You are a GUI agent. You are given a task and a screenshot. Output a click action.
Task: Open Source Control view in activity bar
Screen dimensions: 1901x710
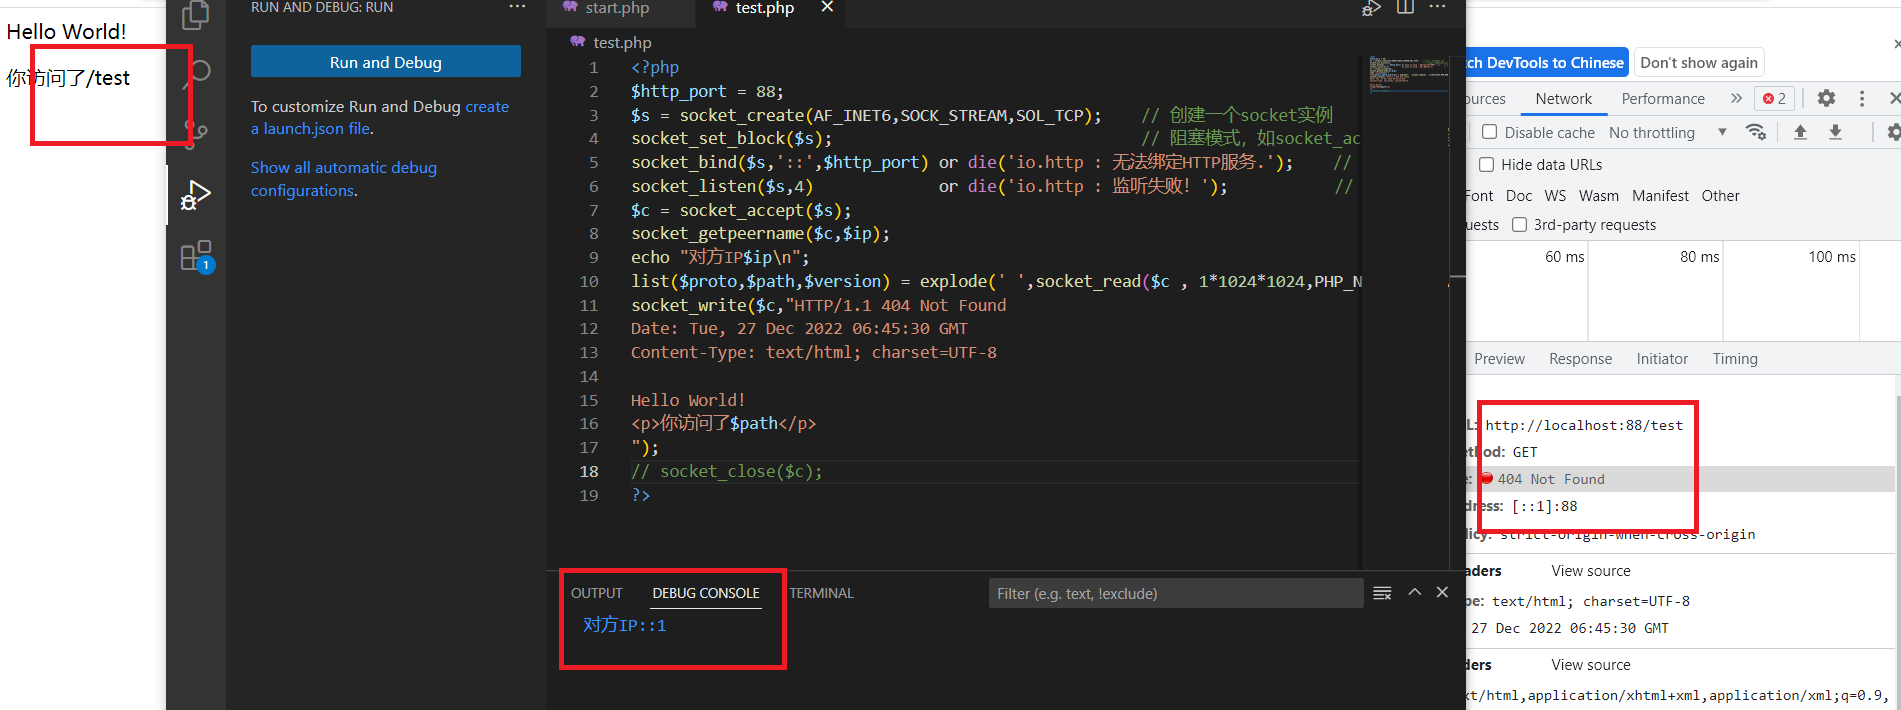pos(196,132)
